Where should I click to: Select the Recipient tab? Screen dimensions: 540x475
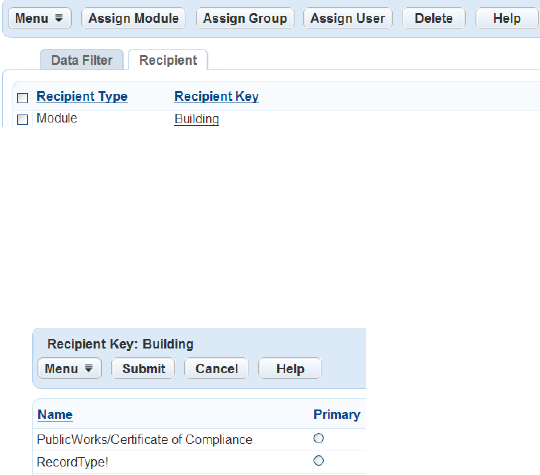(x=168, y=60)
